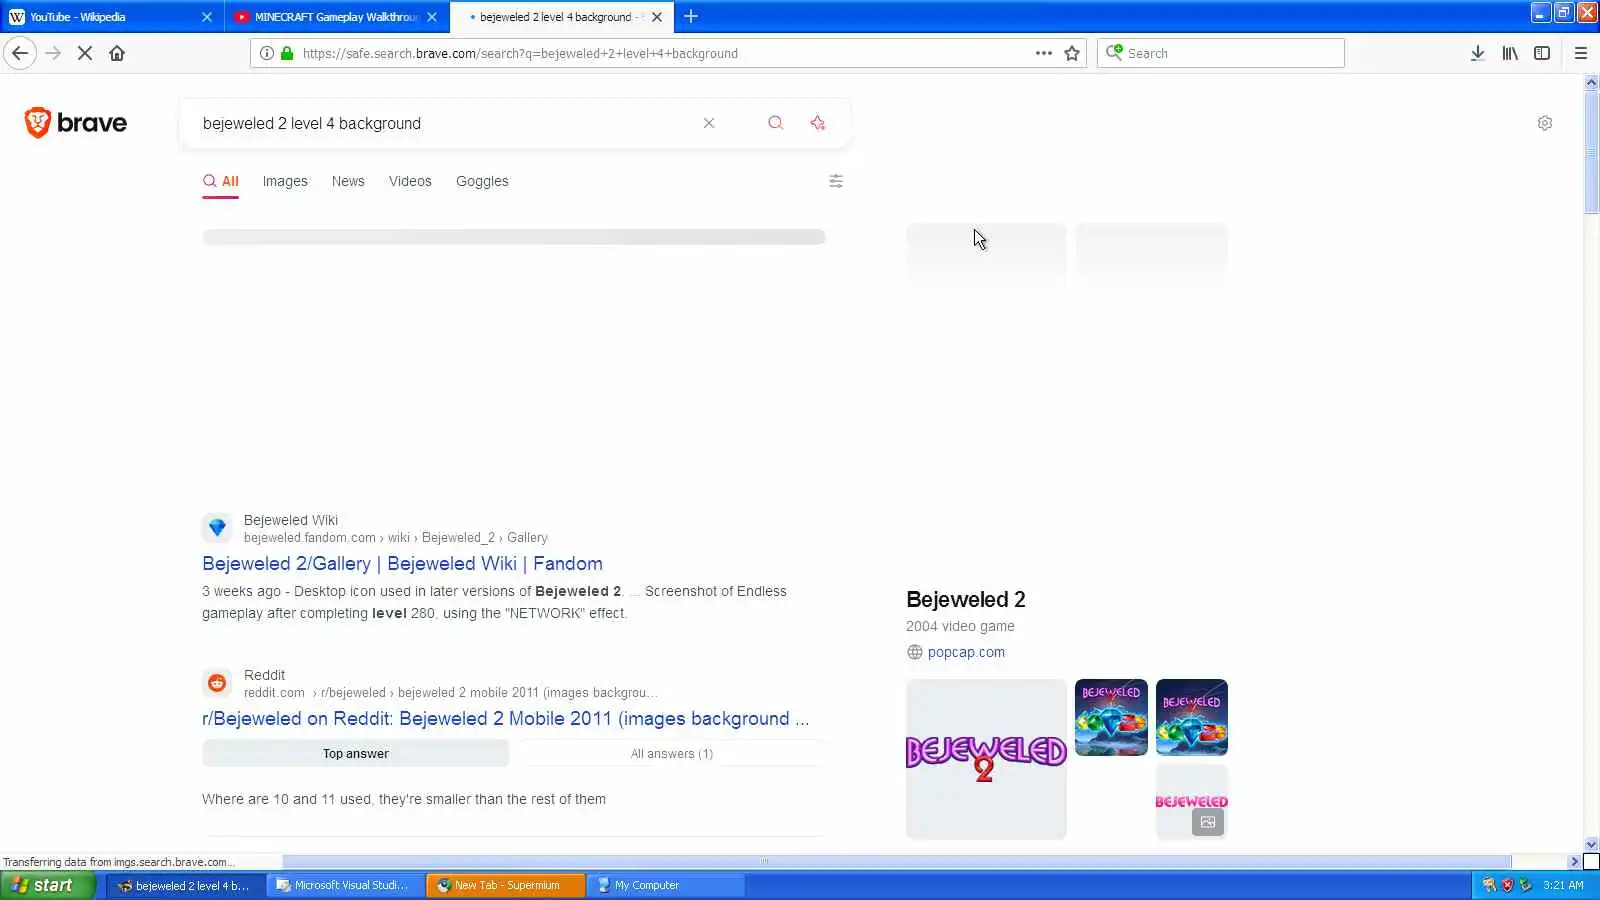Open a new tab with the plus button
This screenshot has width=1600, height=900.
(691, 16)
